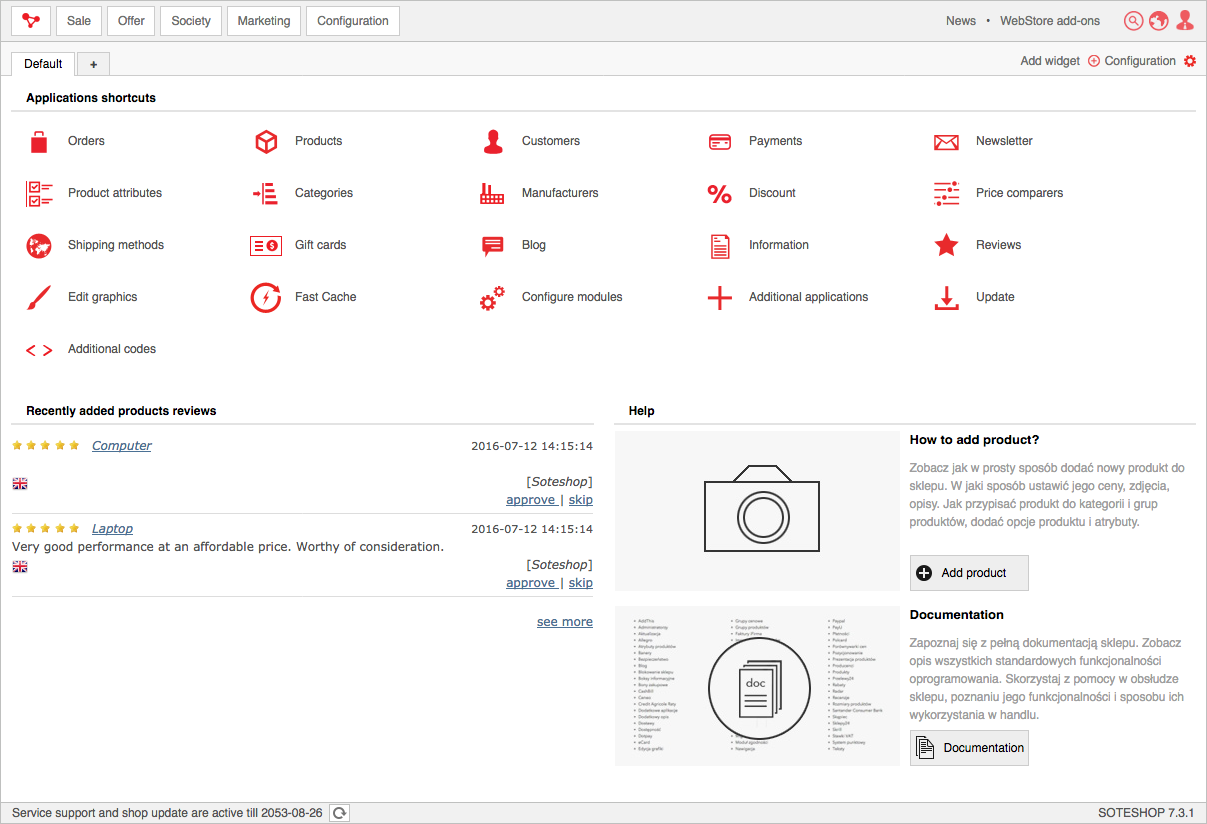The width and height of the screenshot is (1207, 824).
Task: Click refresh icon next to service support date
Action: pos(340,813)
